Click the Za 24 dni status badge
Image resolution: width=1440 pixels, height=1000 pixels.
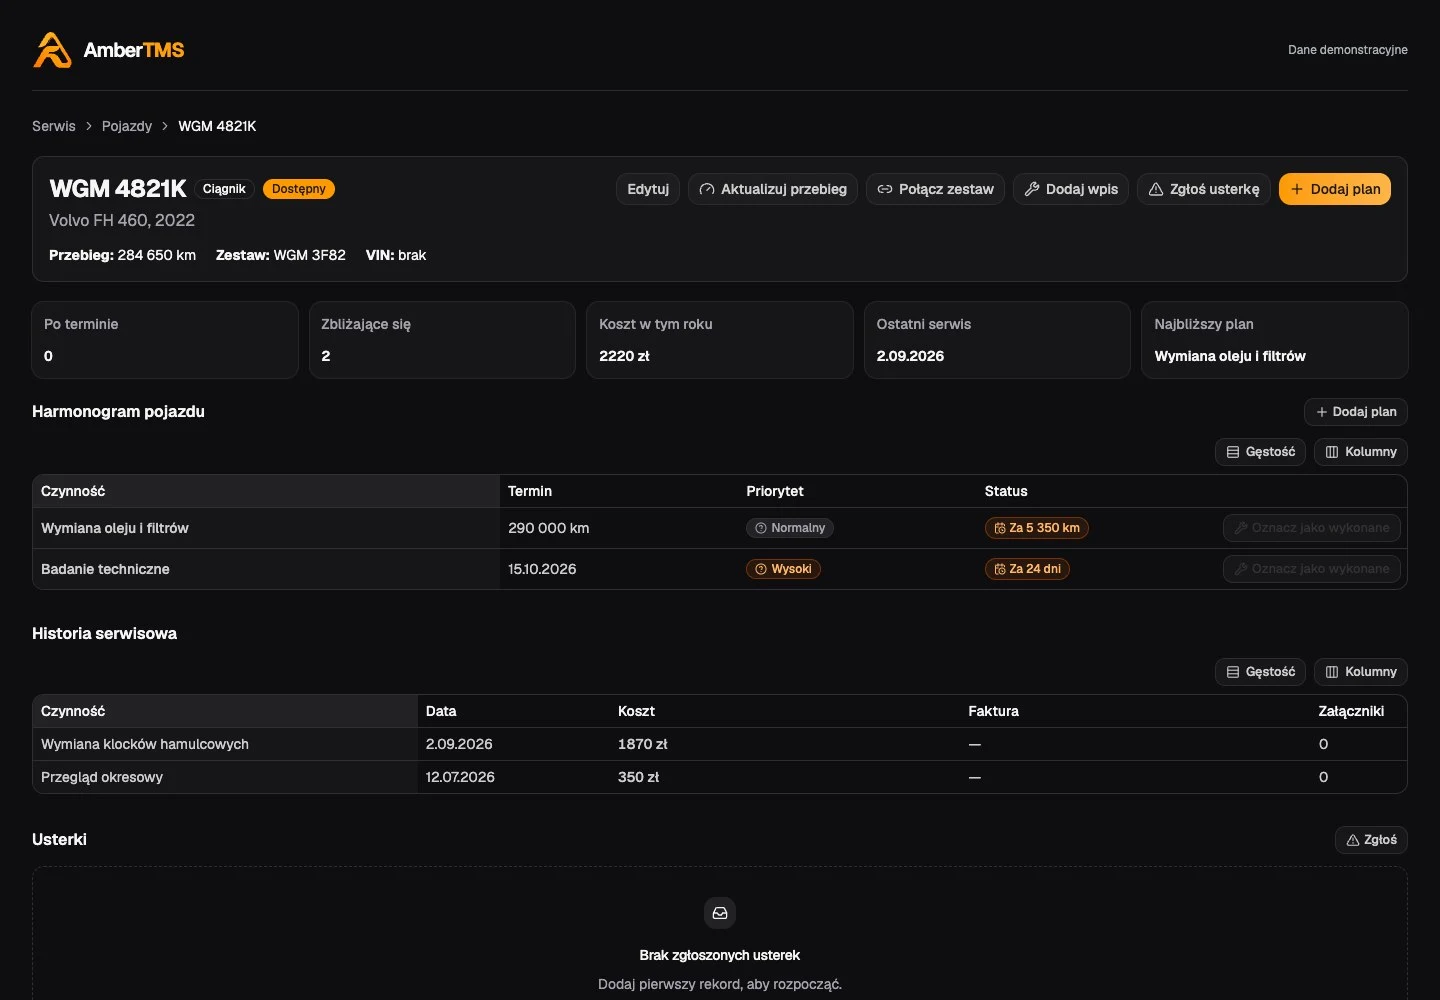coord(1027,569)
